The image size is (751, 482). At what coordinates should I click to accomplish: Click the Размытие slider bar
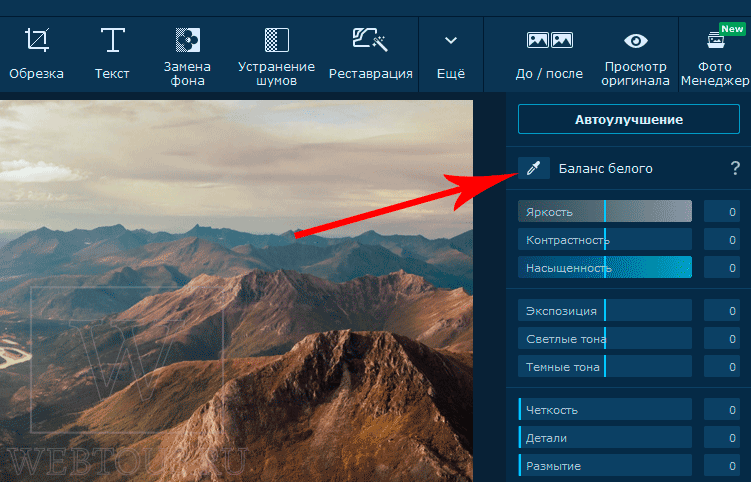click(x=605, y=466)
